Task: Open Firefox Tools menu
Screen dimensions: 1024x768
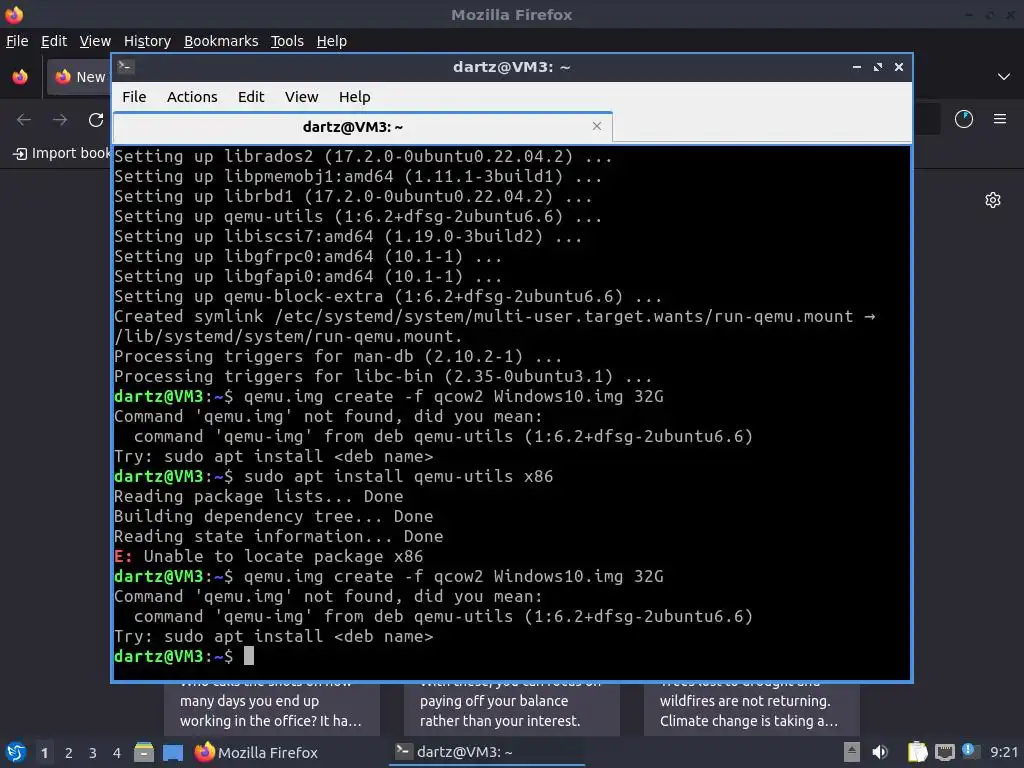Action: [287, 41]
